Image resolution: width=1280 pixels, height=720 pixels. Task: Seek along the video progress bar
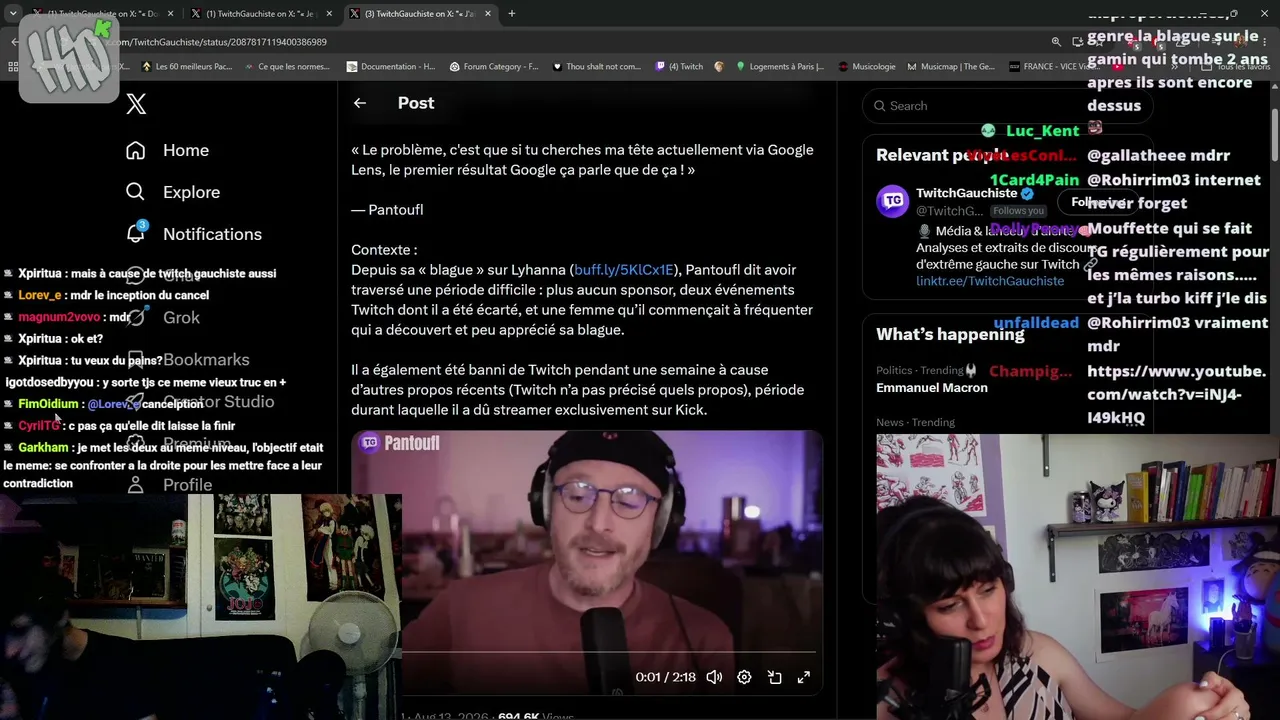coord(610,653)
